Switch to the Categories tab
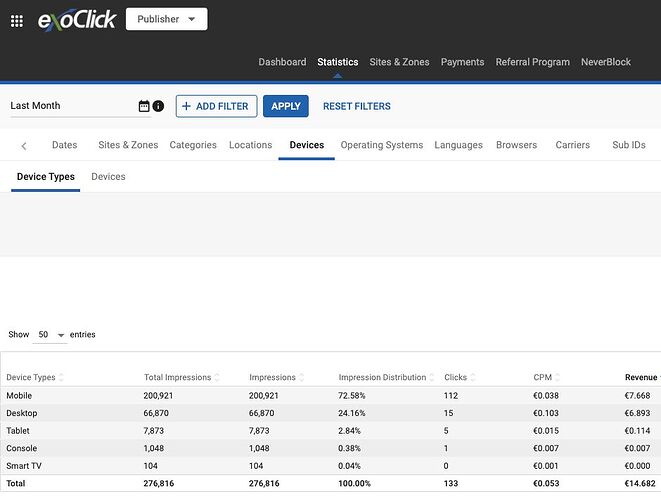This screenshot has height=499, width=661. point(193,145)
